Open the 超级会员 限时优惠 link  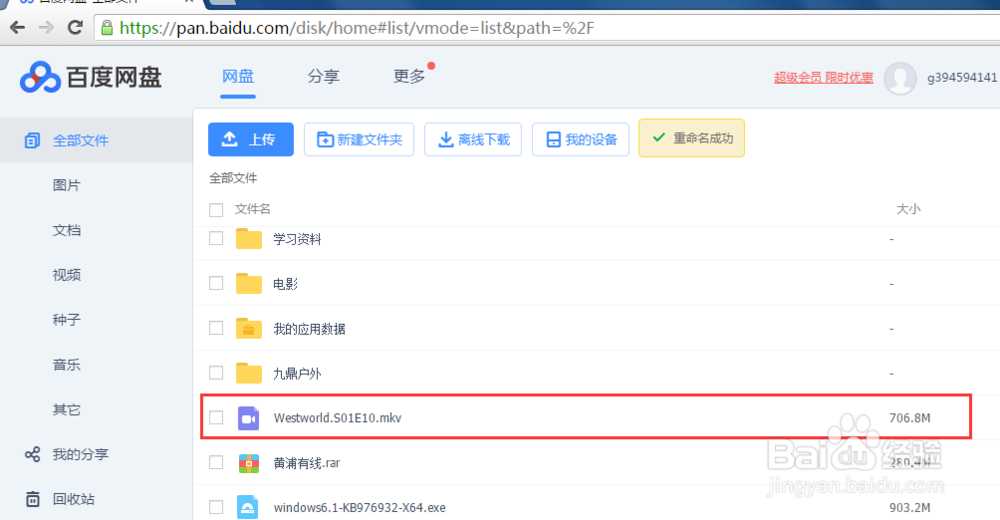823,78
